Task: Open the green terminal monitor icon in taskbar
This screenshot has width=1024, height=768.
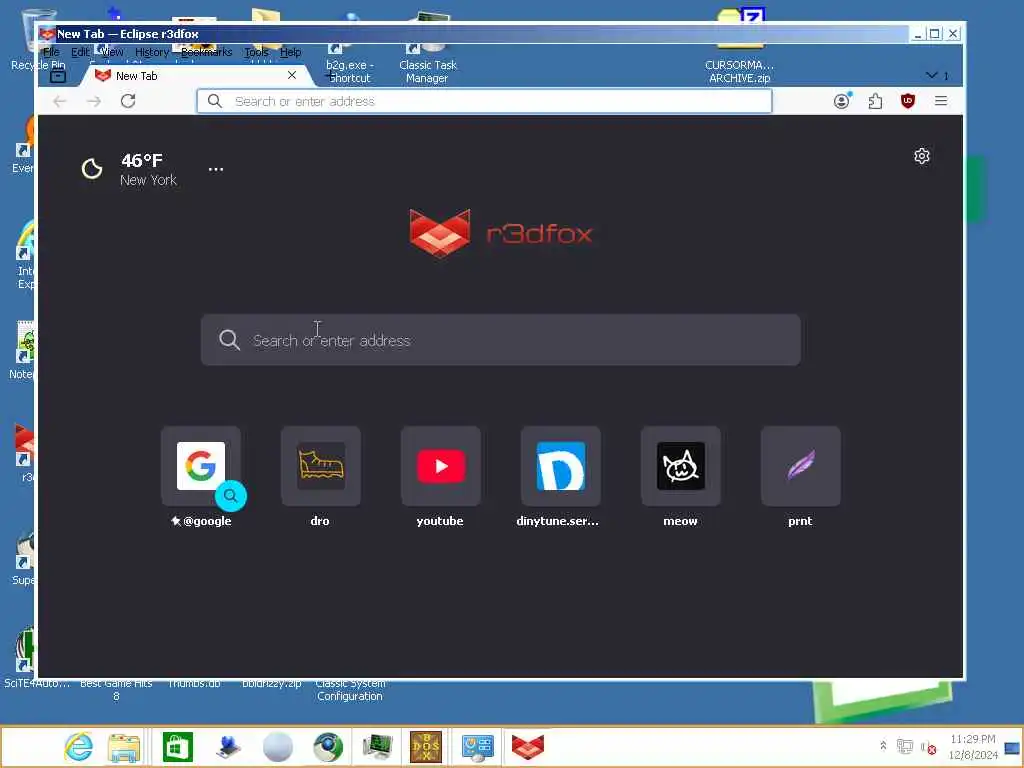Action: click(x=377, y=747)
